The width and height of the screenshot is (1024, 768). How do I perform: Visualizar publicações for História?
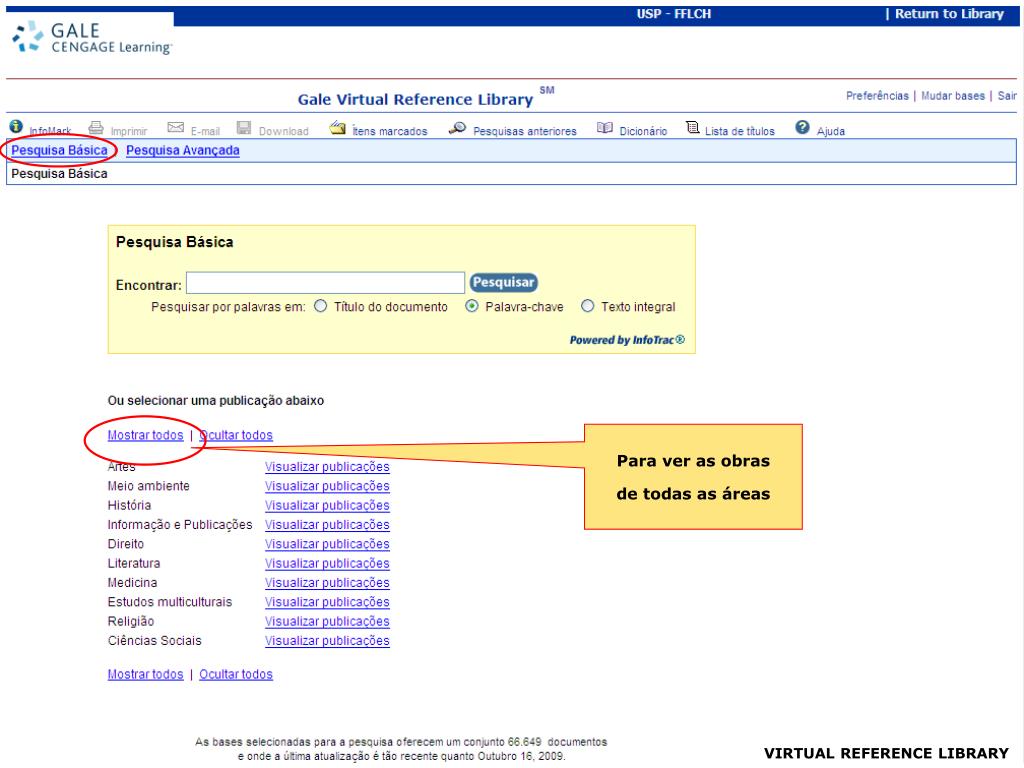click(327, 505)
